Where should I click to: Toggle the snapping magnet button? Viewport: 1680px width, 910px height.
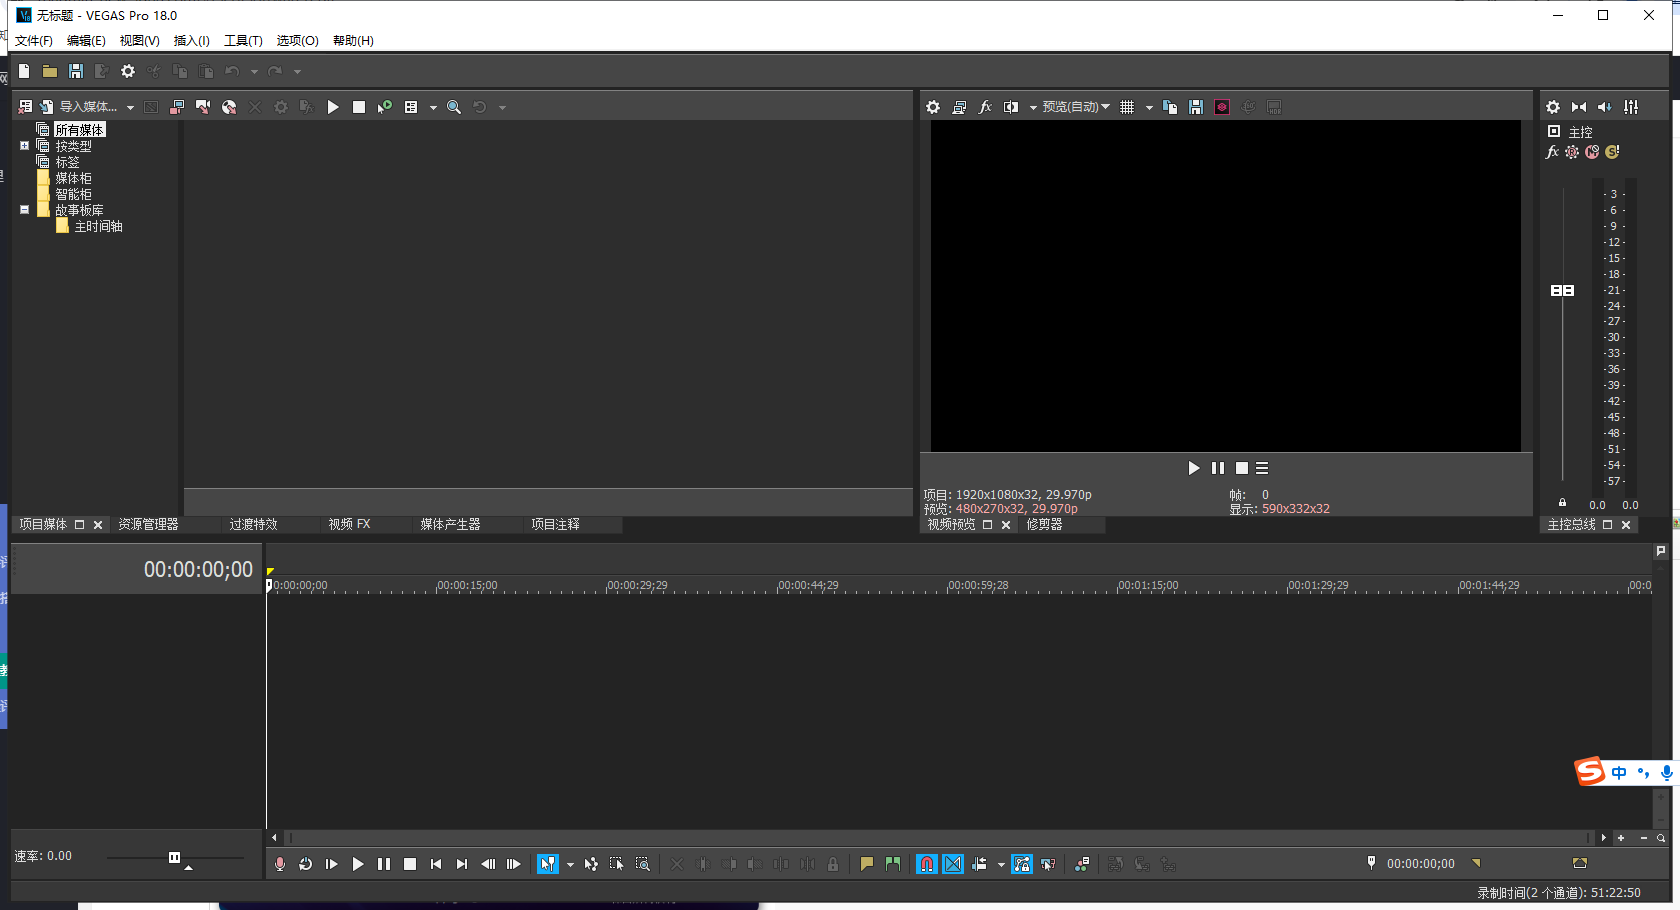point(927,864)
